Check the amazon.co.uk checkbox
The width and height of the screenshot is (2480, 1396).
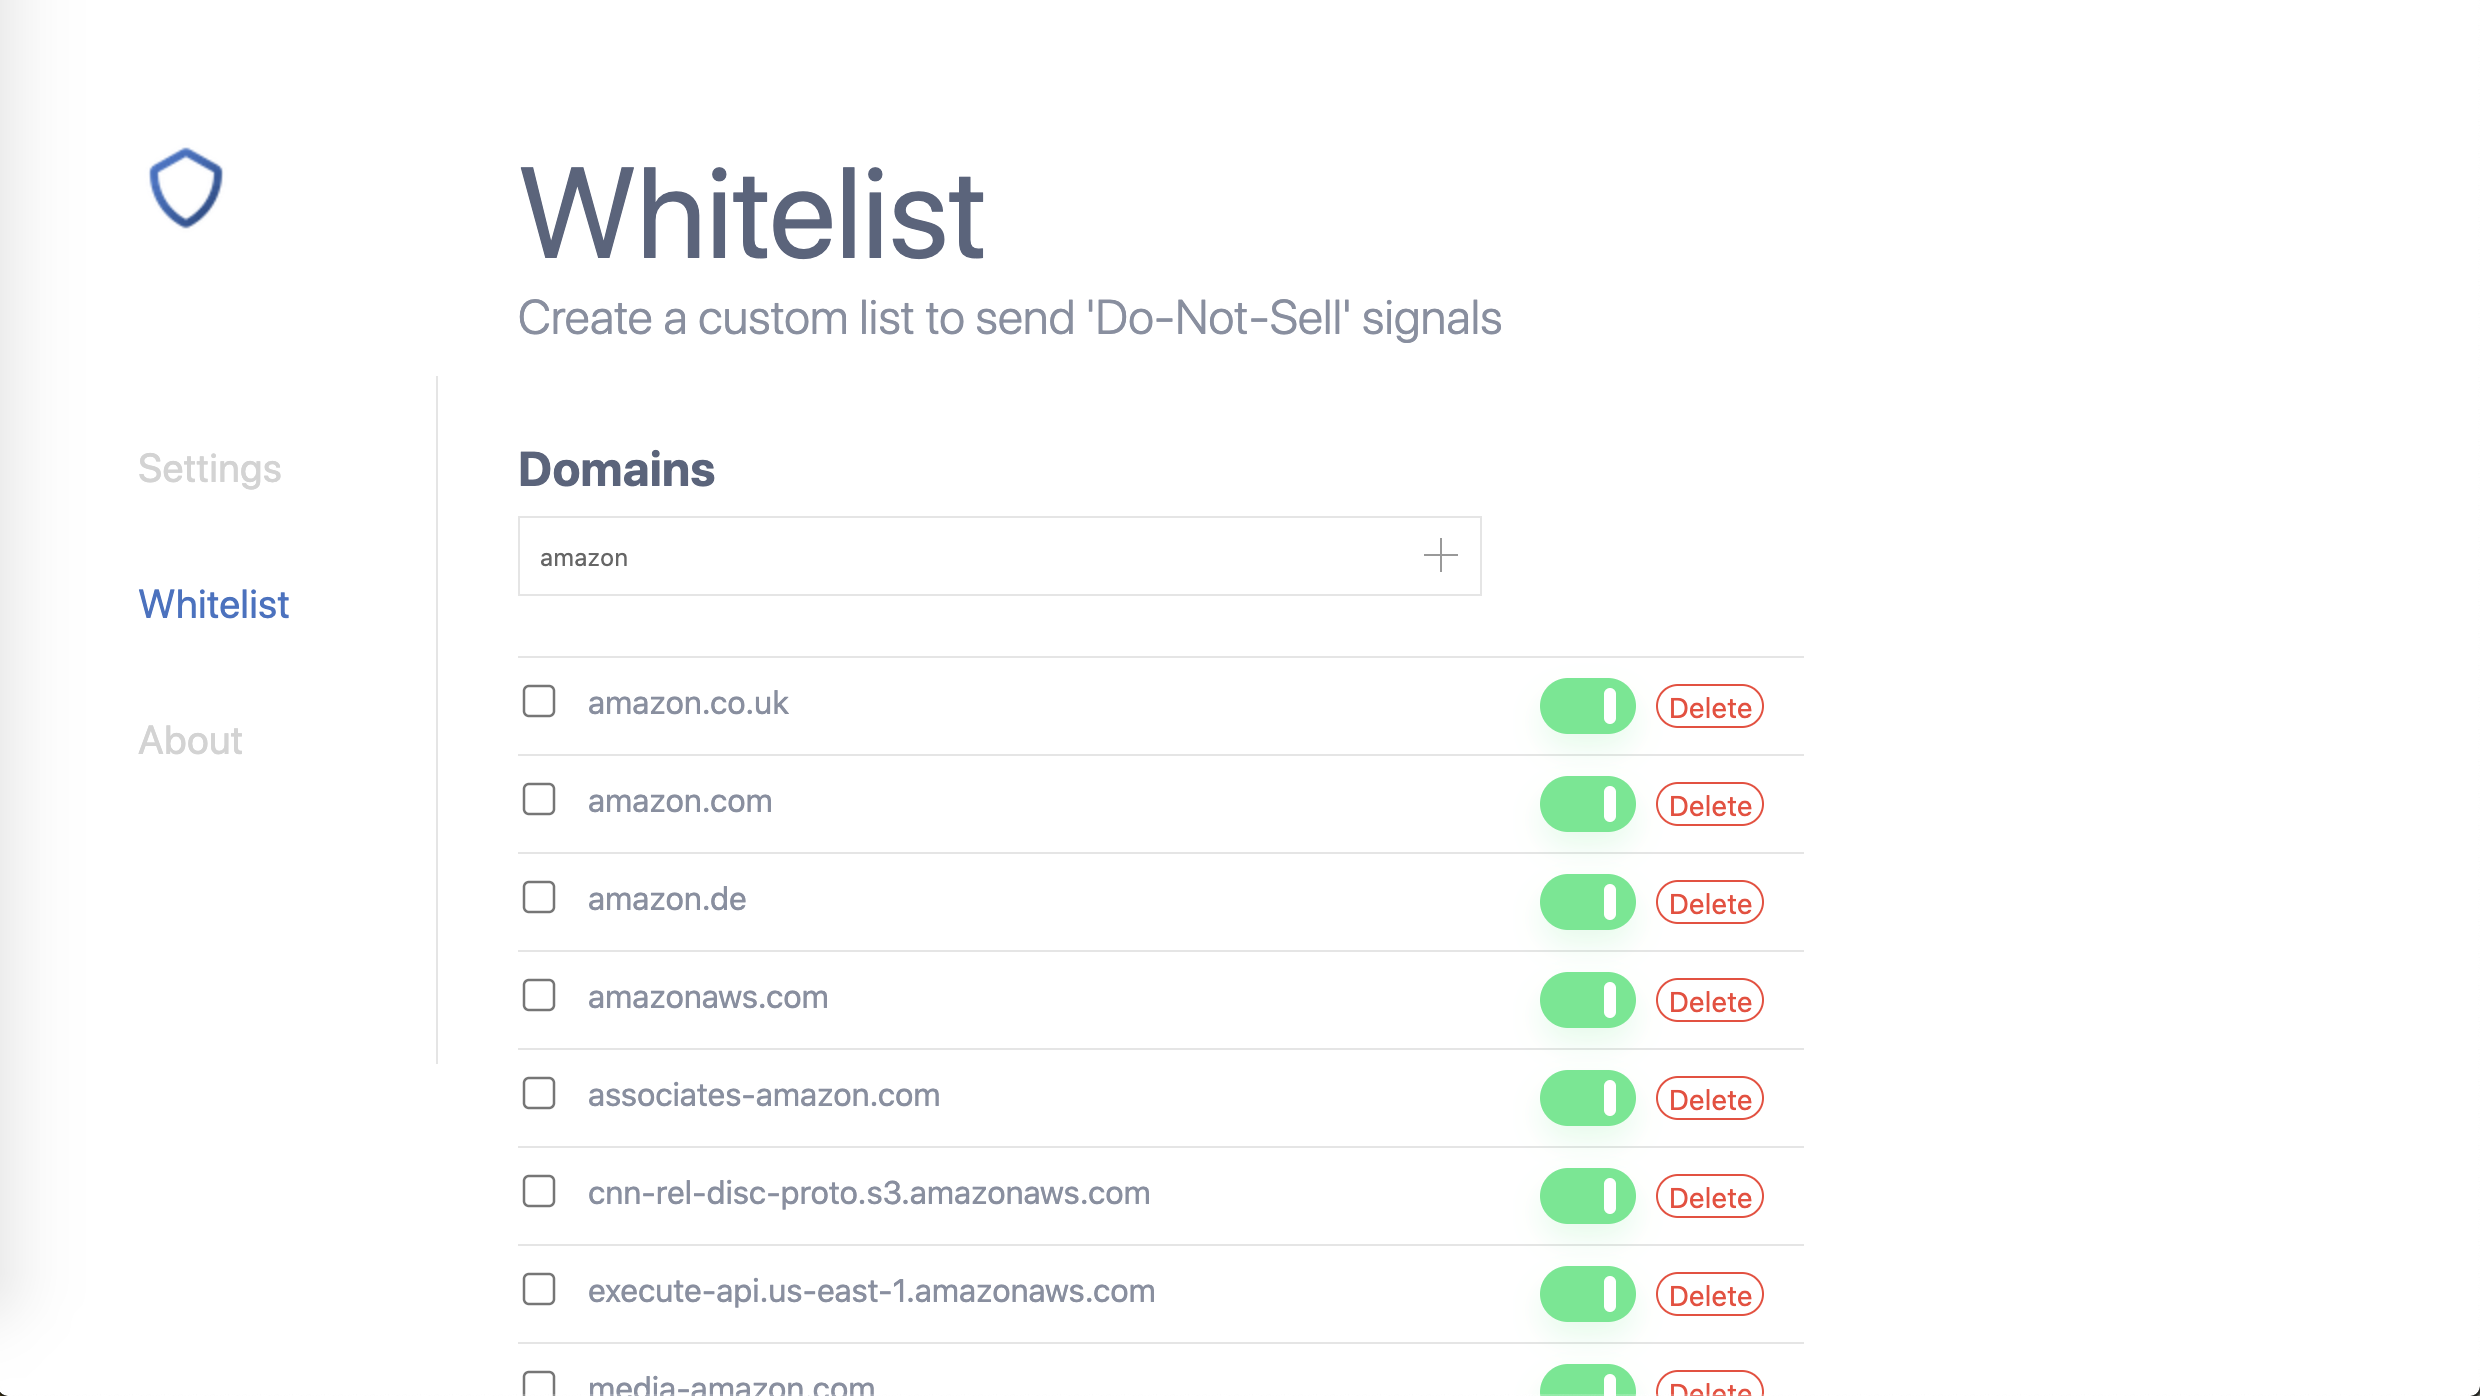[538, 702]
